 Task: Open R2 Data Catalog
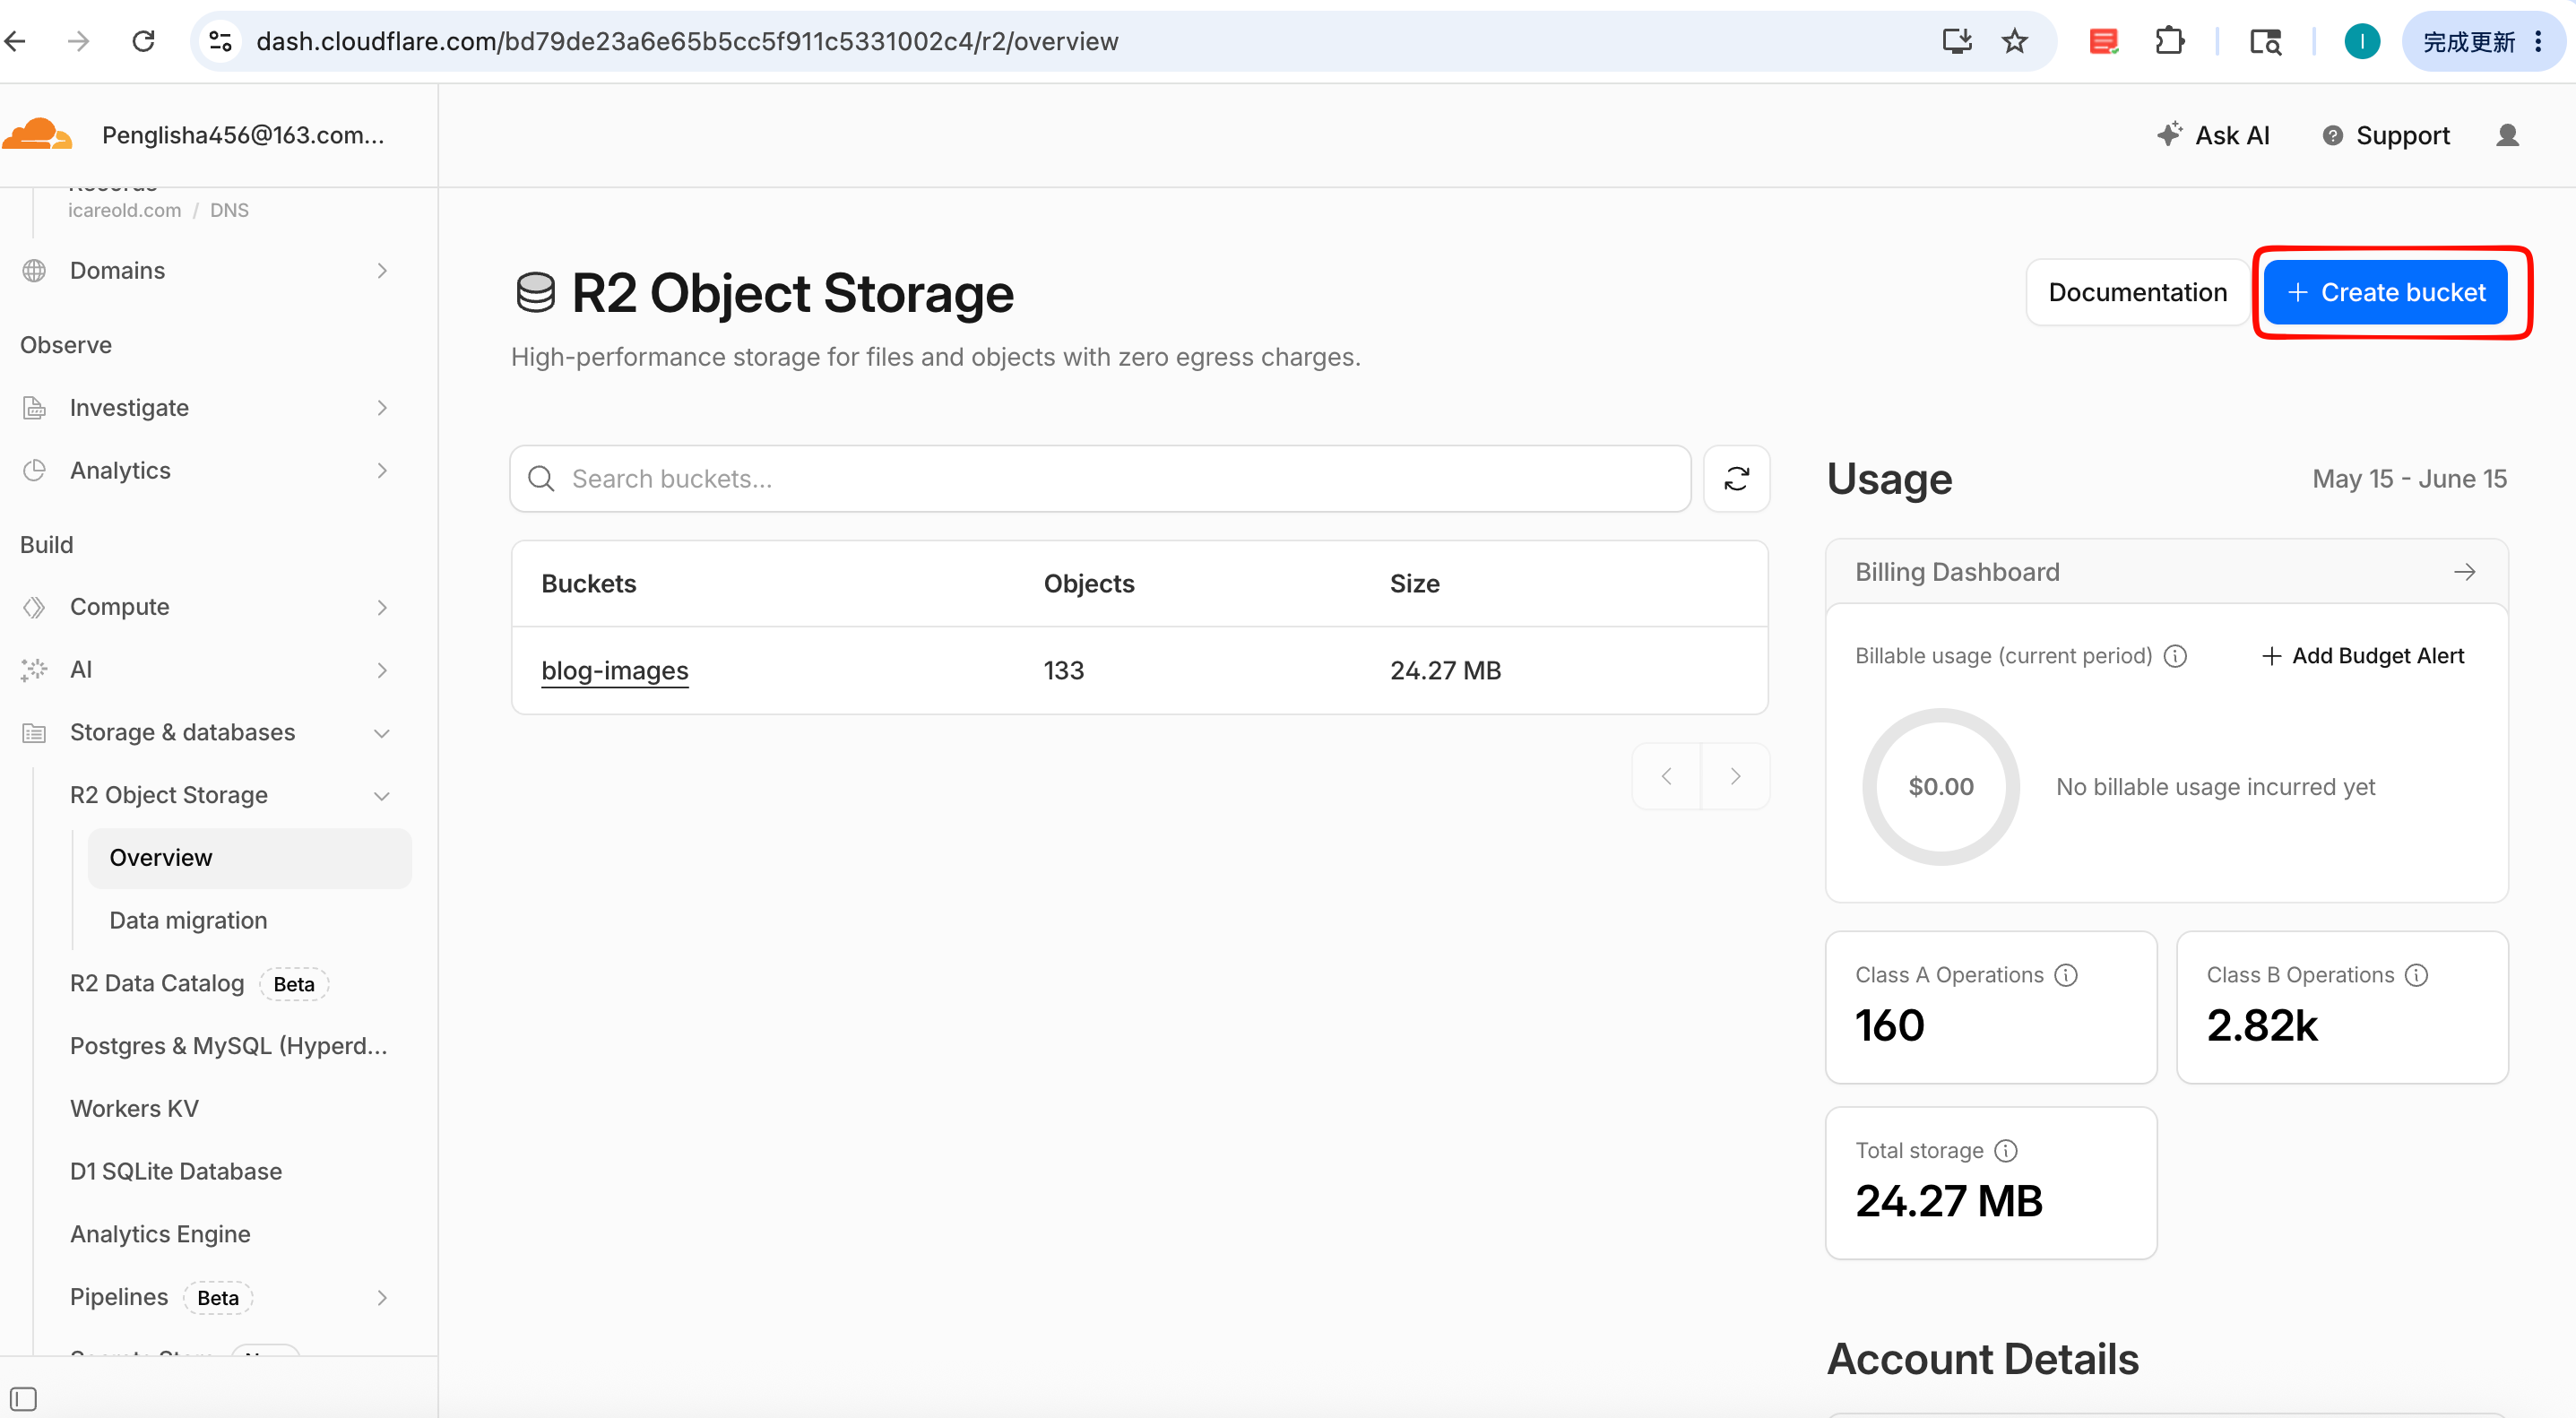(x=157, y=984)
